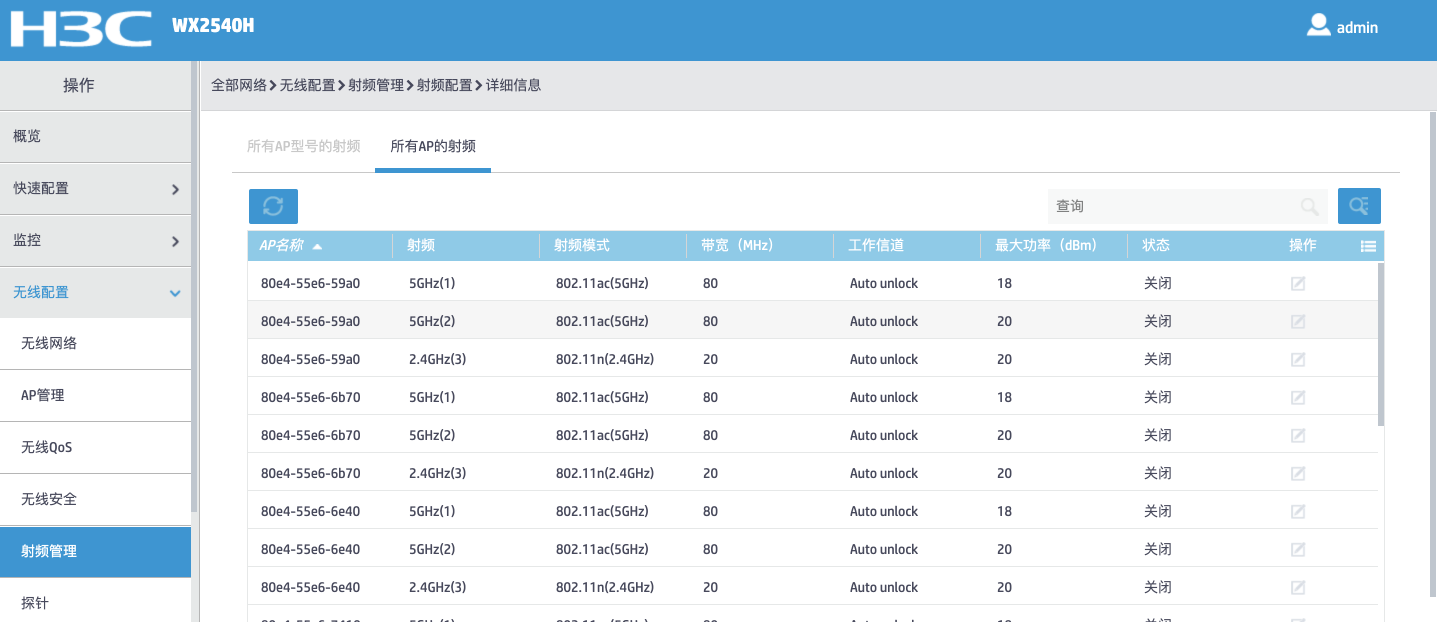Open 无线网络 submenu item

pos(95,344)
